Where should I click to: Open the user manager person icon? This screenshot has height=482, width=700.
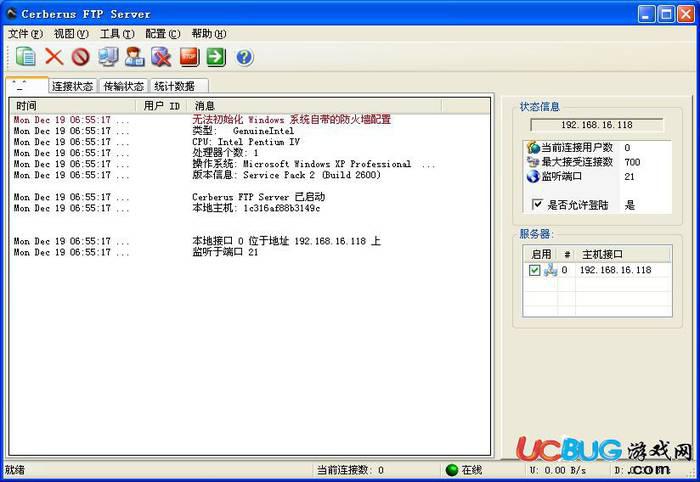click(135, 57)
